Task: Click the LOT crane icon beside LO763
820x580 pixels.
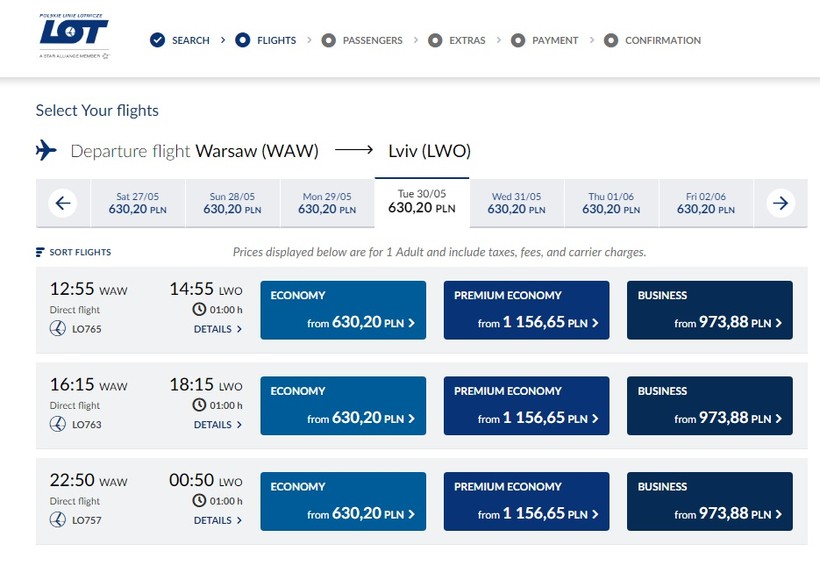Action: (58, 424)
